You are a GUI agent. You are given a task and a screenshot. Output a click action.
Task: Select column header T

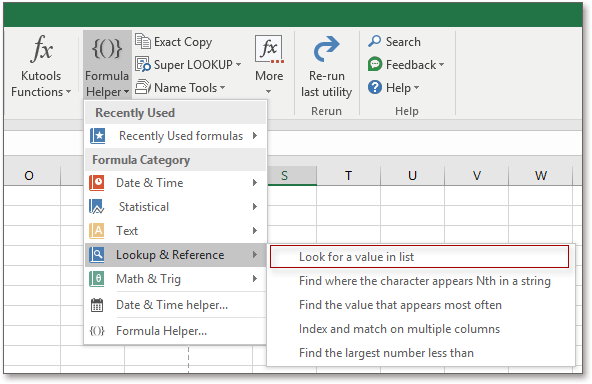(x=348, y=176)
